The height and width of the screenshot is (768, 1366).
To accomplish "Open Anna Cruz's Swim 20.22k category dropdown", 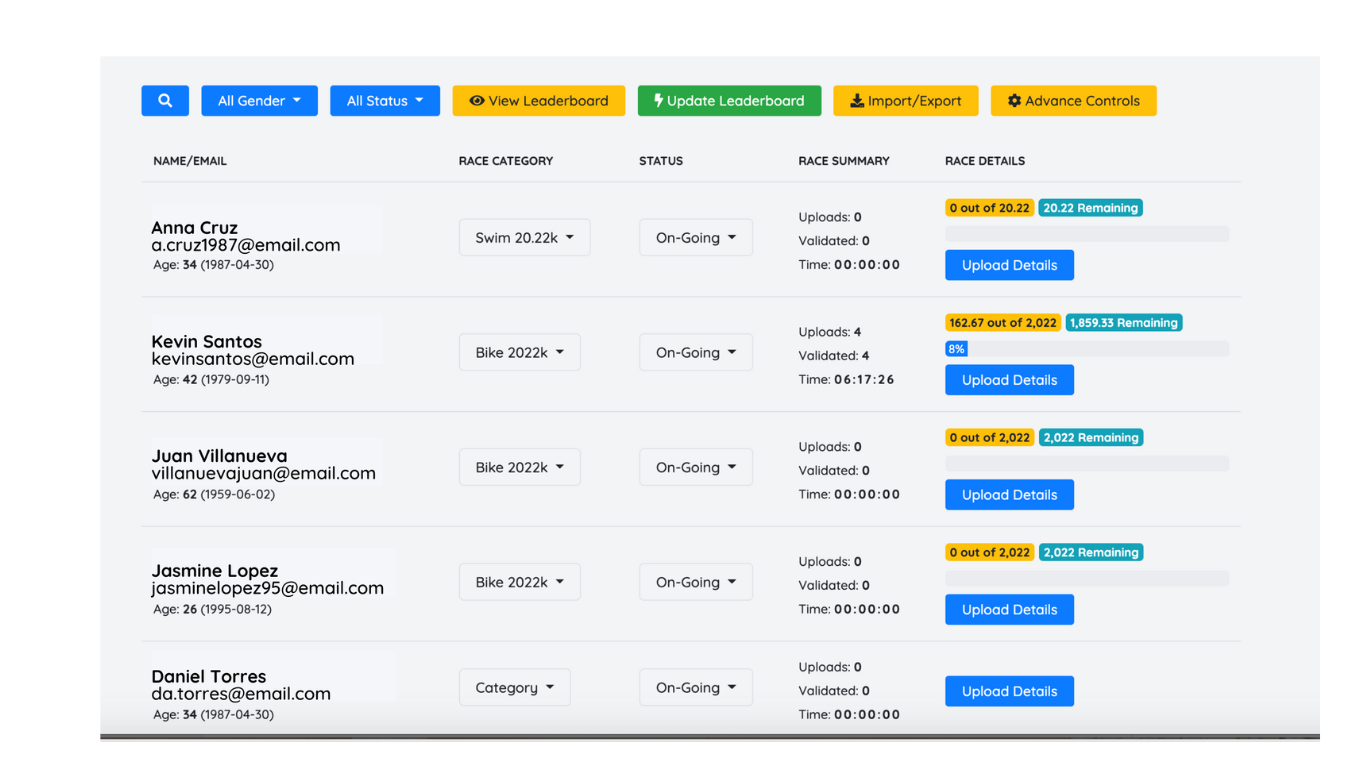I will pos(524,238).
